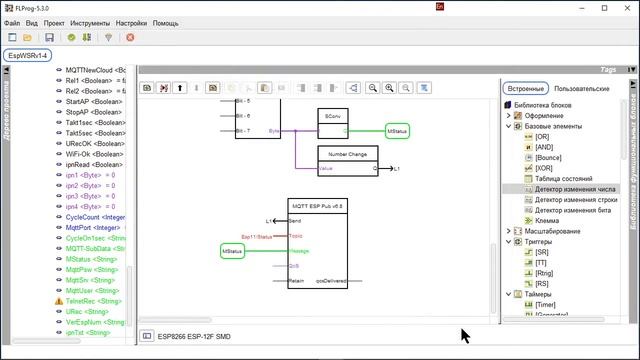Click the first add-board icon in the canvas toolbar
The width and height of the screenshot is (640, 360).
pos(147,88)
